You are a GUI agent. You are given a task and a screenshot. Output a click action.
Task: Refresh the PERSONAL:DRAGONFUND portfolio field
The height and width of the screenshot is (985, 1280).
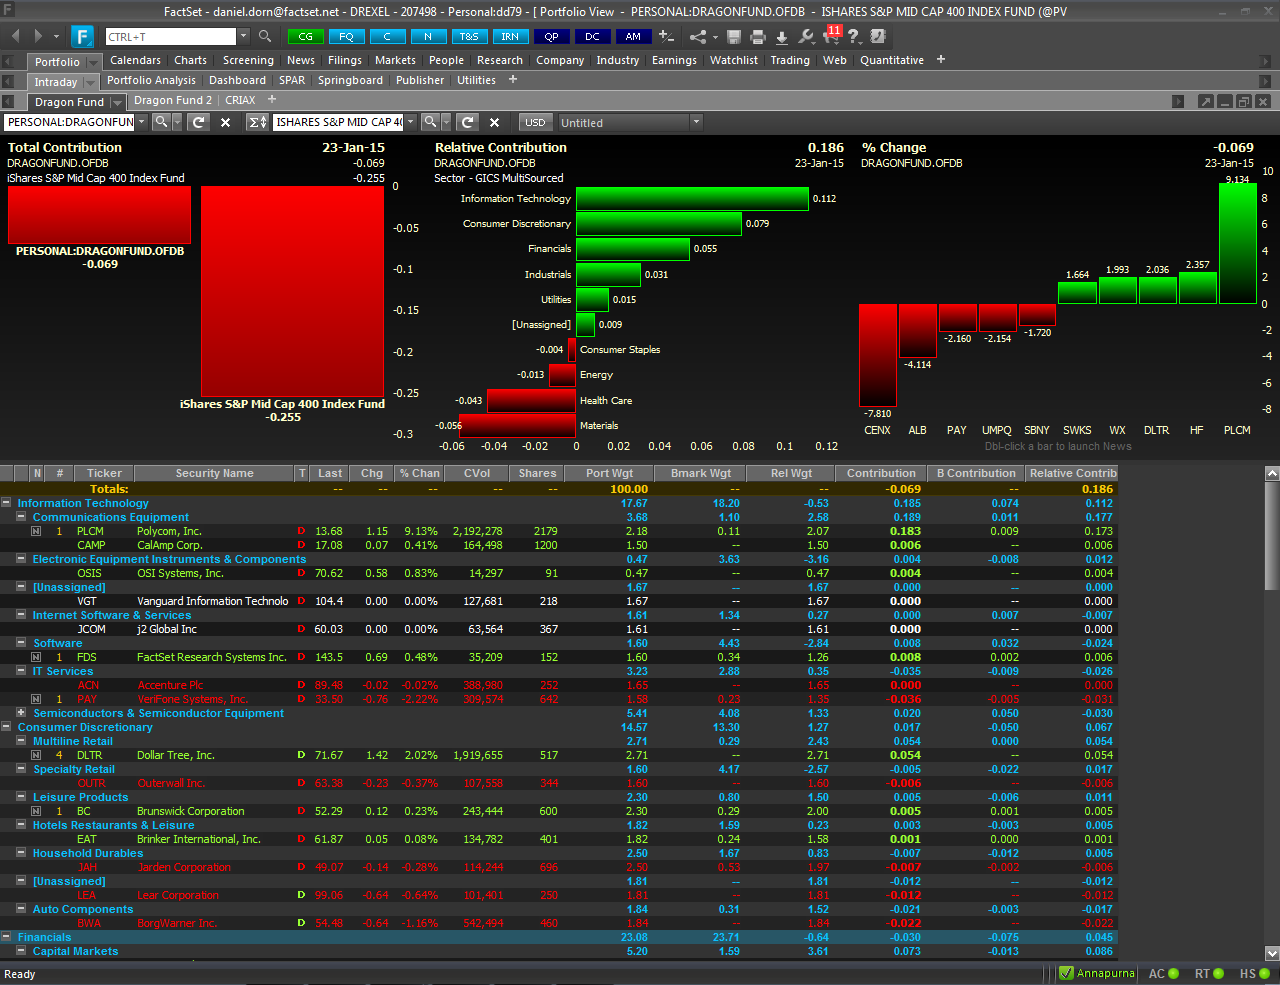pos(198,122)
